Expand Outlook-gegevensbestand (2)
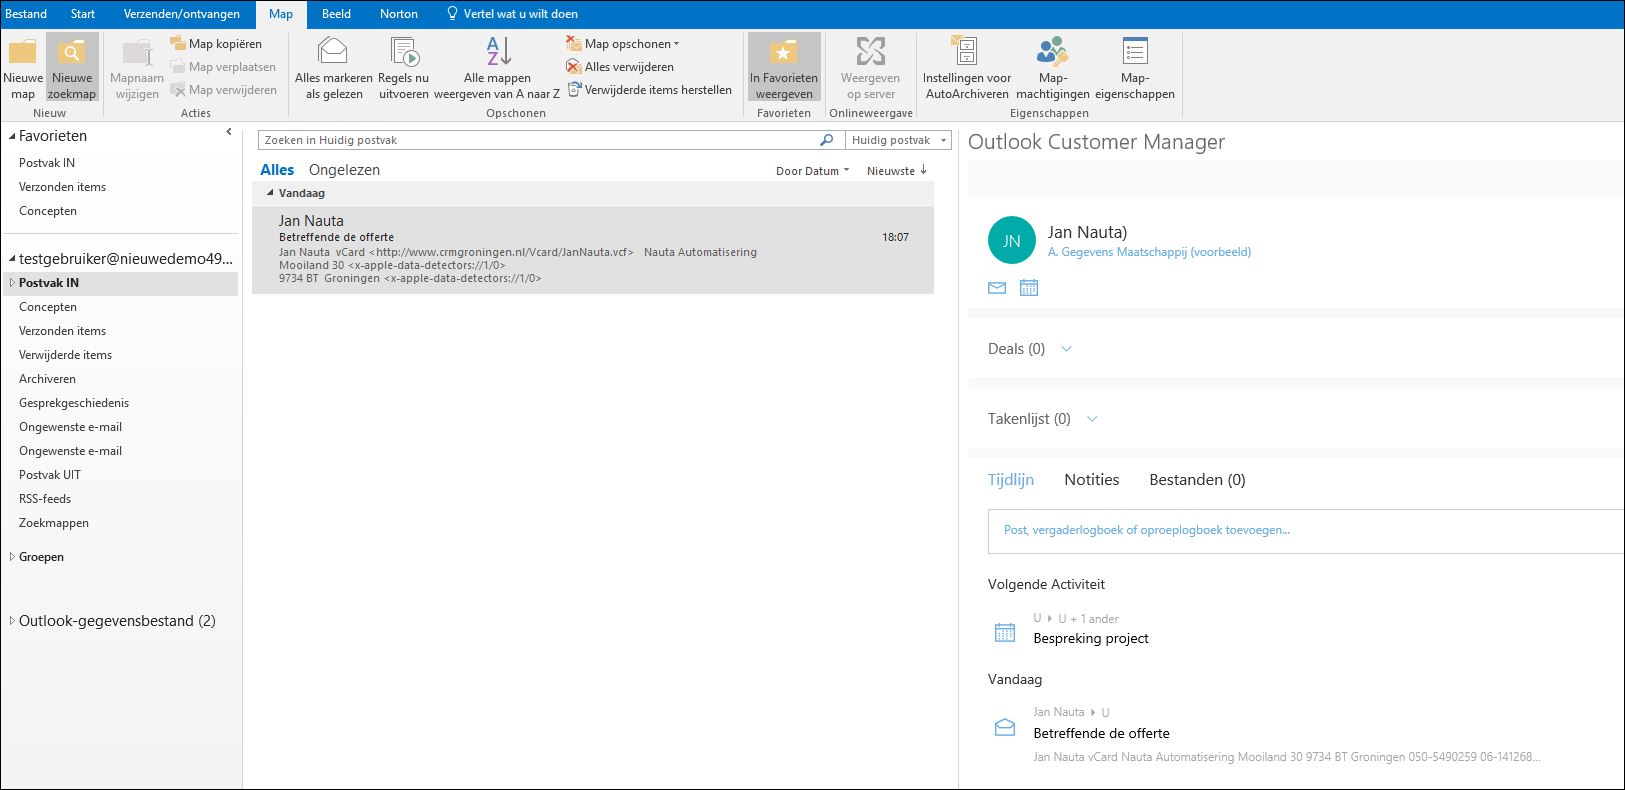This screenshot has width=1625, height=790. click(x=12, y=621)
